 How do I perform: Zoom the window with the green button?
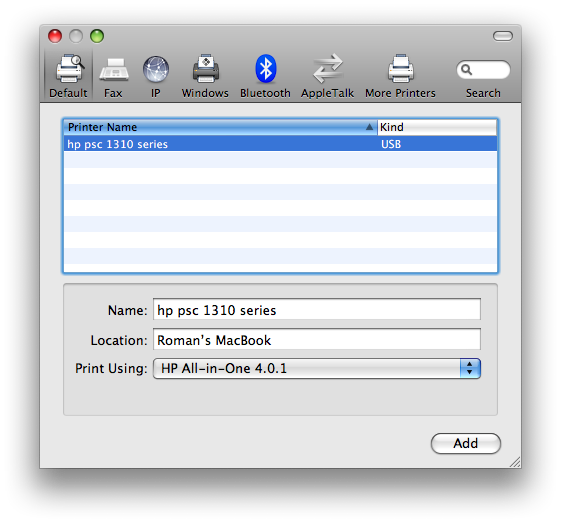tap(97, 36)
